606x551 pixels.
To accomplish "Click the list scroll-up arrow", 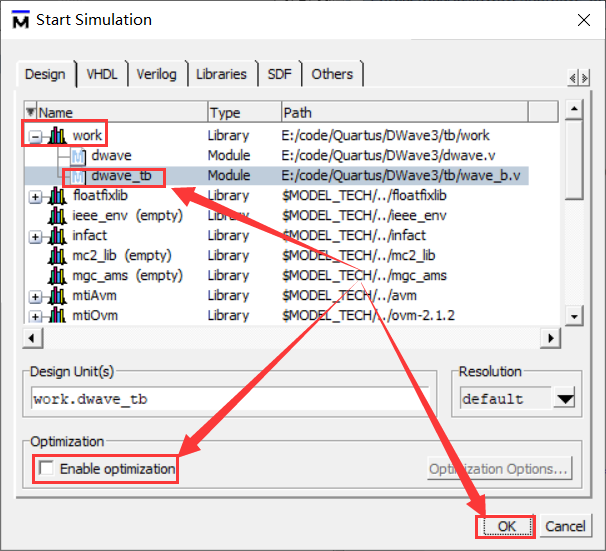I will [574, 109].
